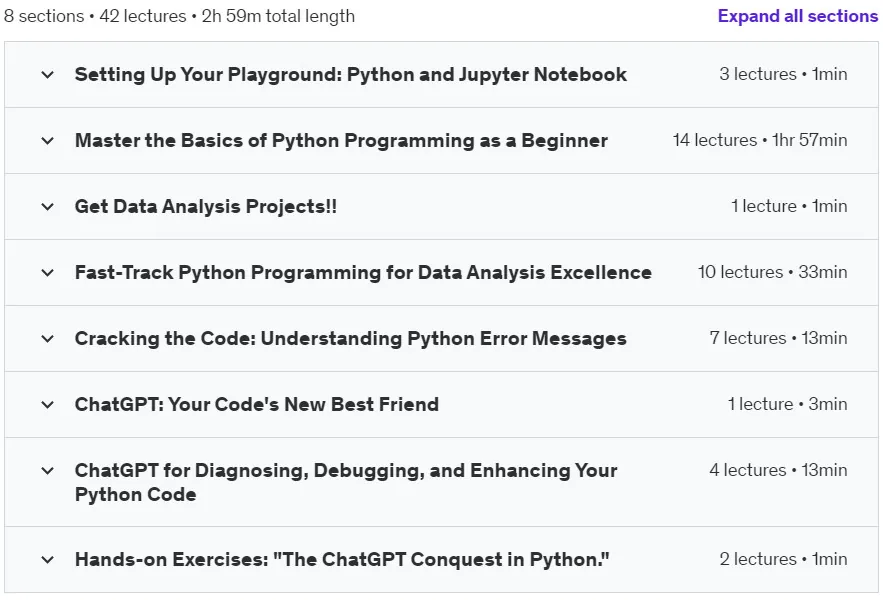
Task: Open Master the Basics of Python Programming title
Action: (341, 140)
